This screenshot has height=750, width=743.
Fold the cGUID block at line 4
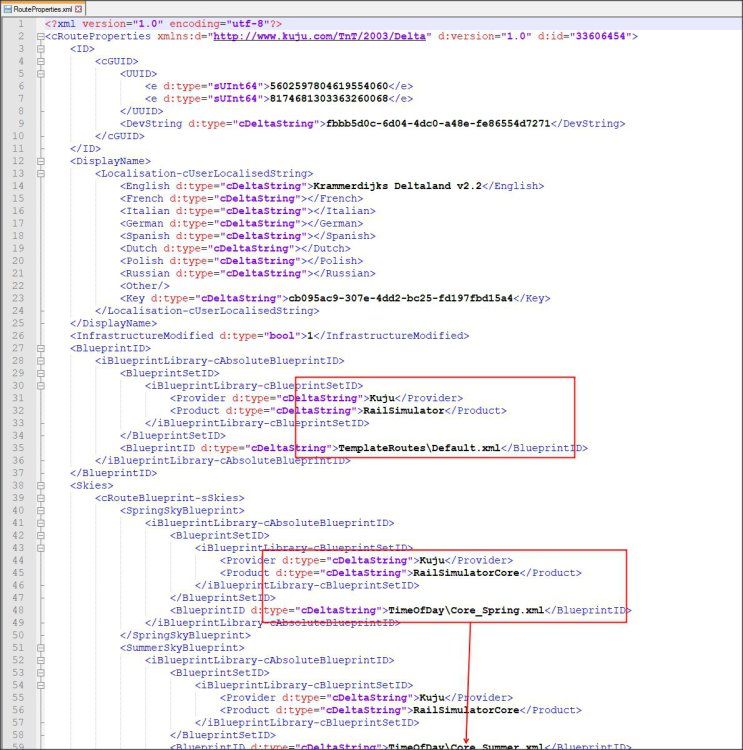39,61
